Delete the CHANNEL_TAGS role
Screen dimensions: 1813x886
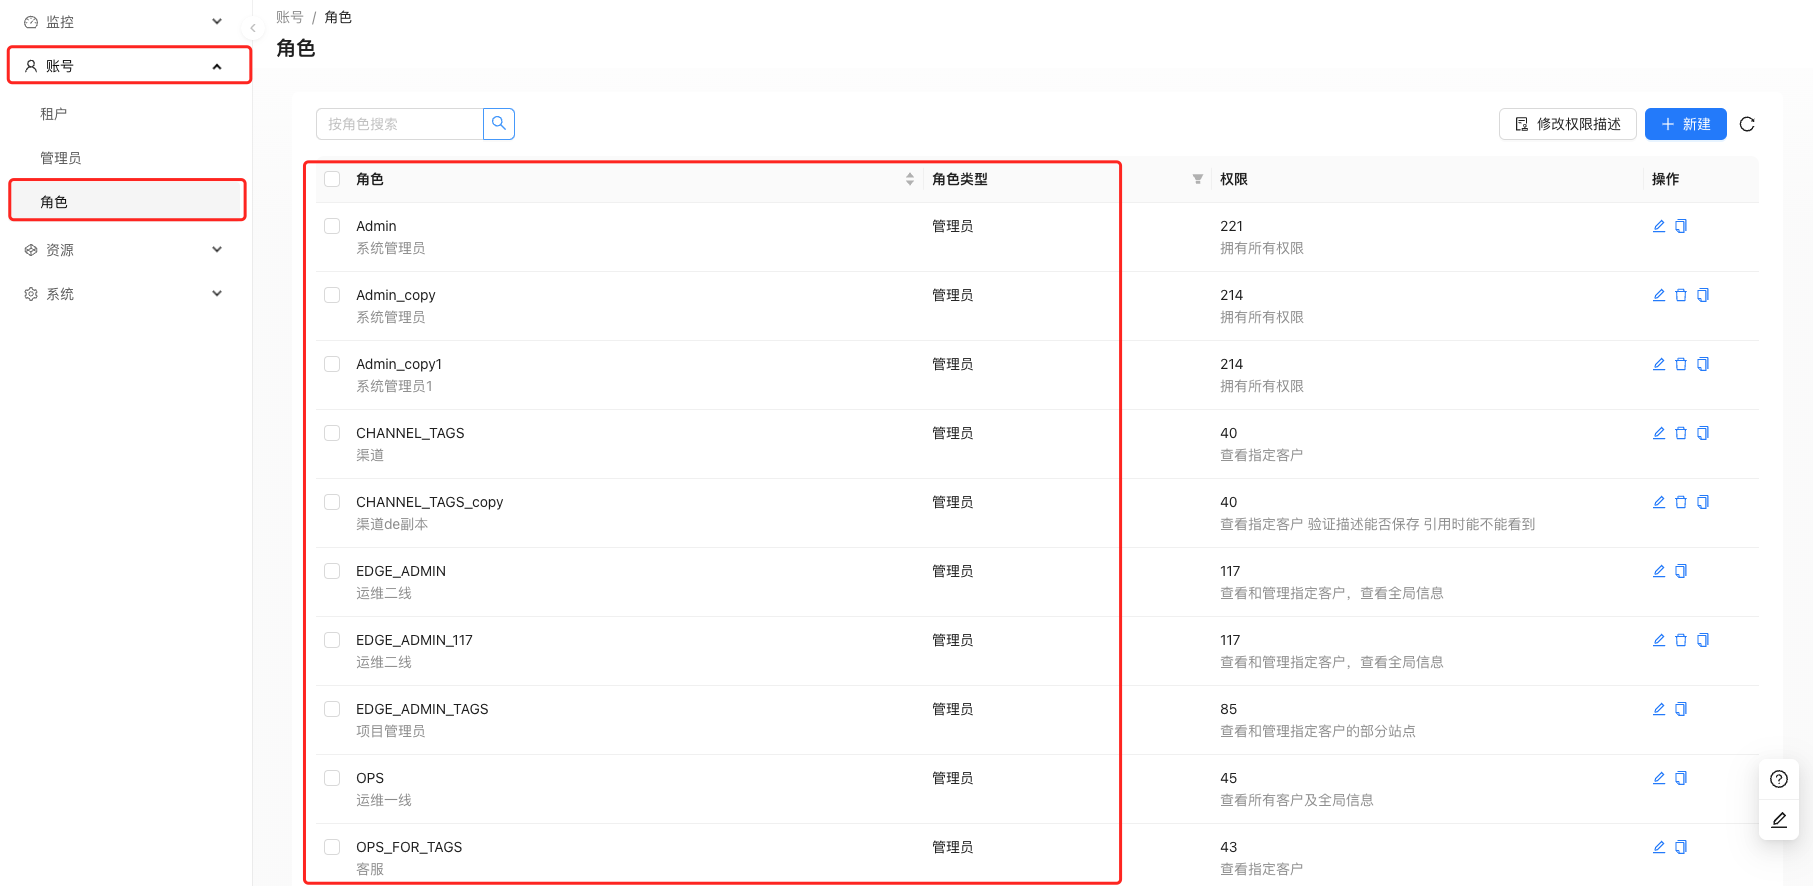1681,433
